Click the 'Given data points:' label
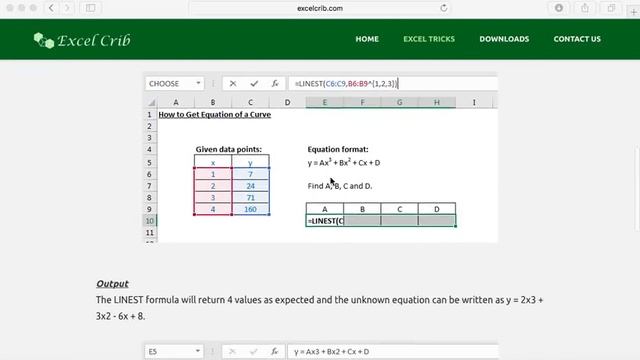 [x=229, y=149]
